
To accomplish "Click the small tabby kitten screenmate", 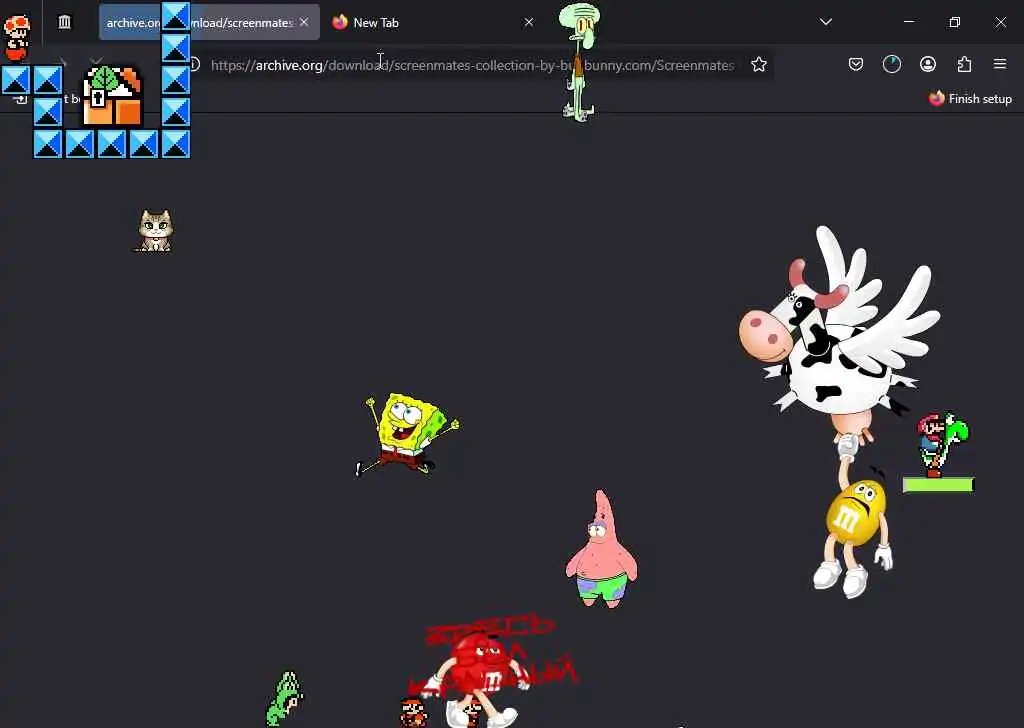I will pos(155,230).
